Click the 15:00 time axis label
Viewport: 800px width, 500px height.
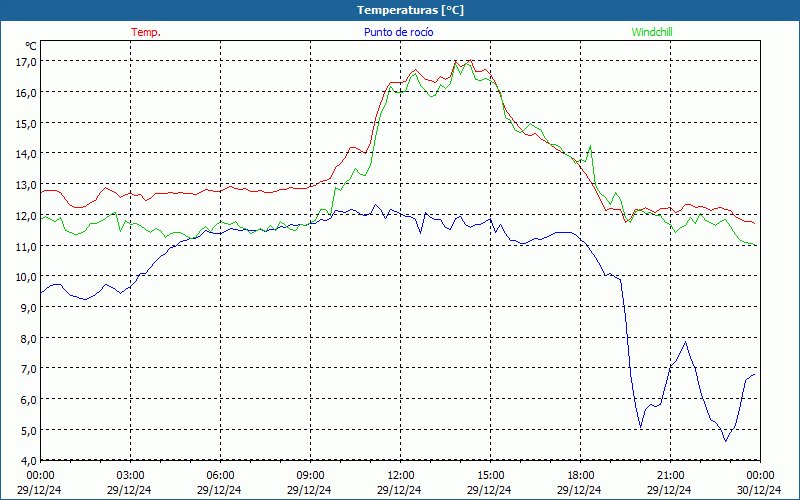pos(490,476)
